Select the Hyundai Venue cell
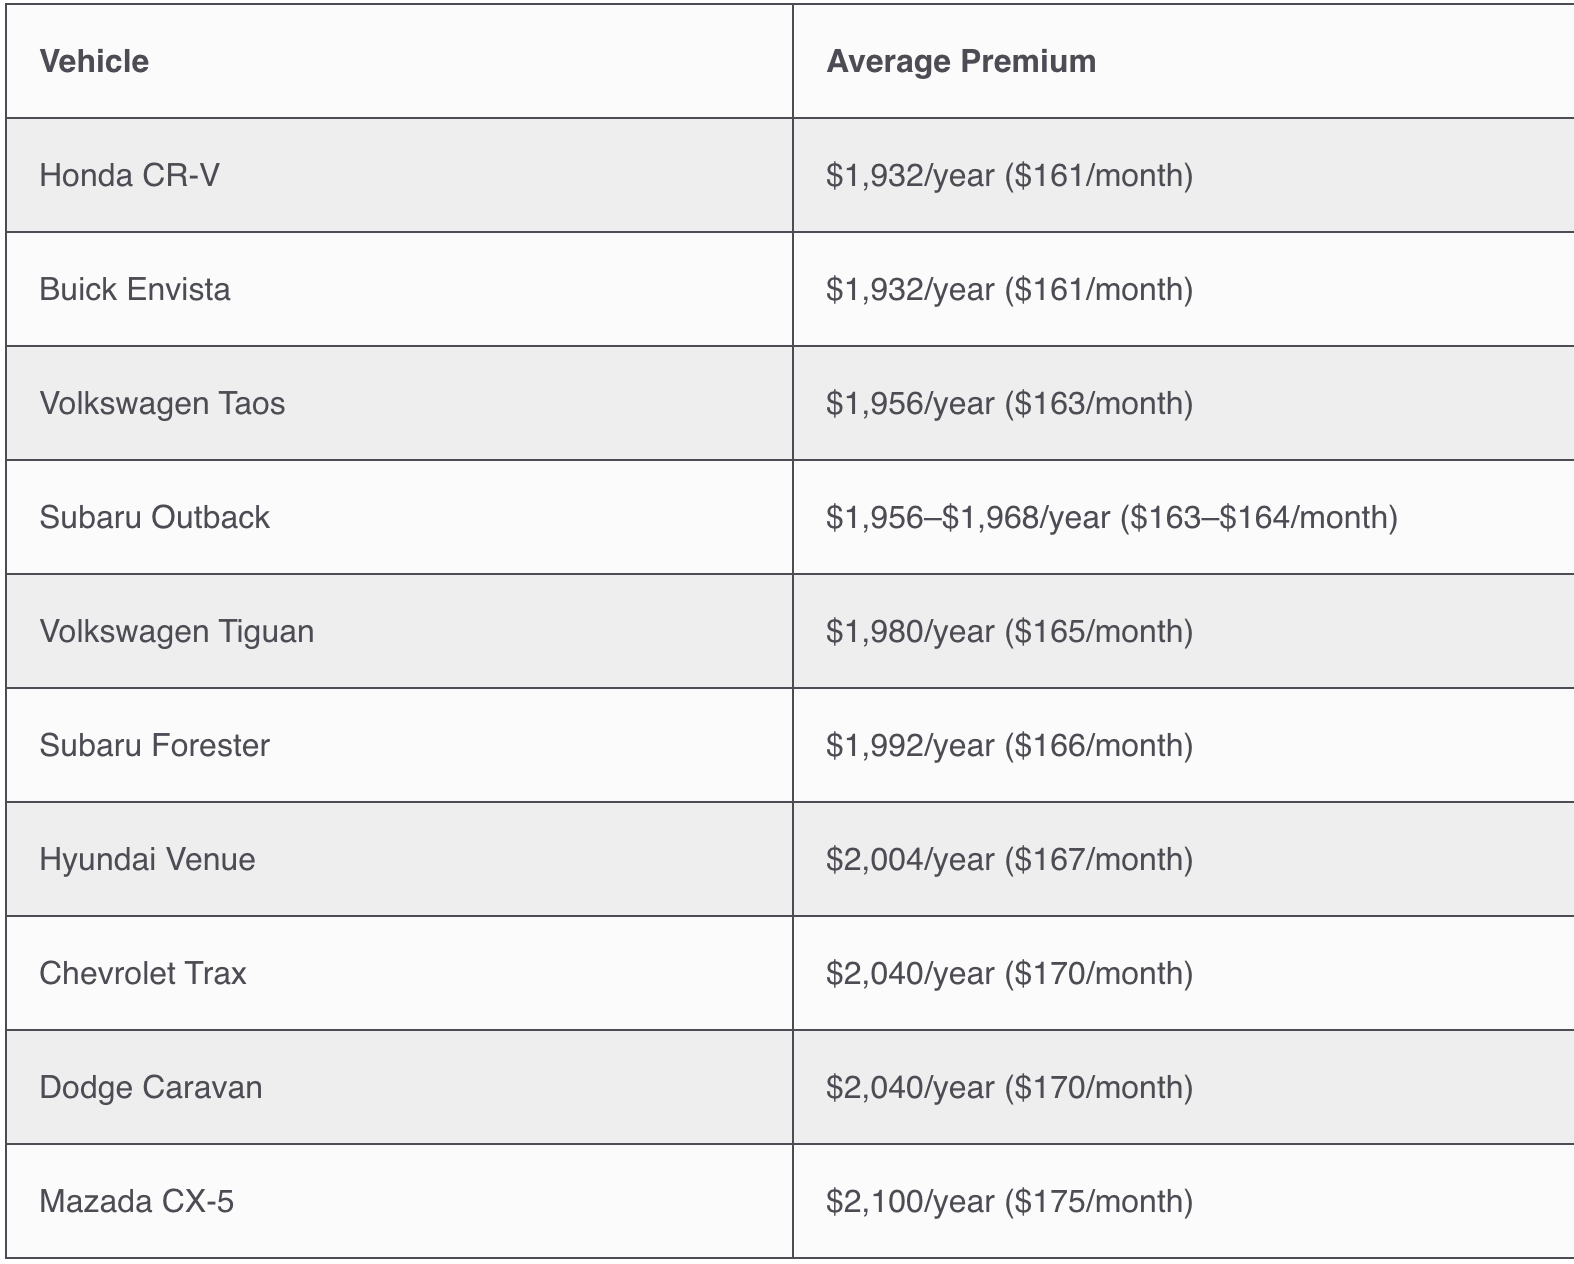1574x1264 pixels. click(x=147, y=860)
